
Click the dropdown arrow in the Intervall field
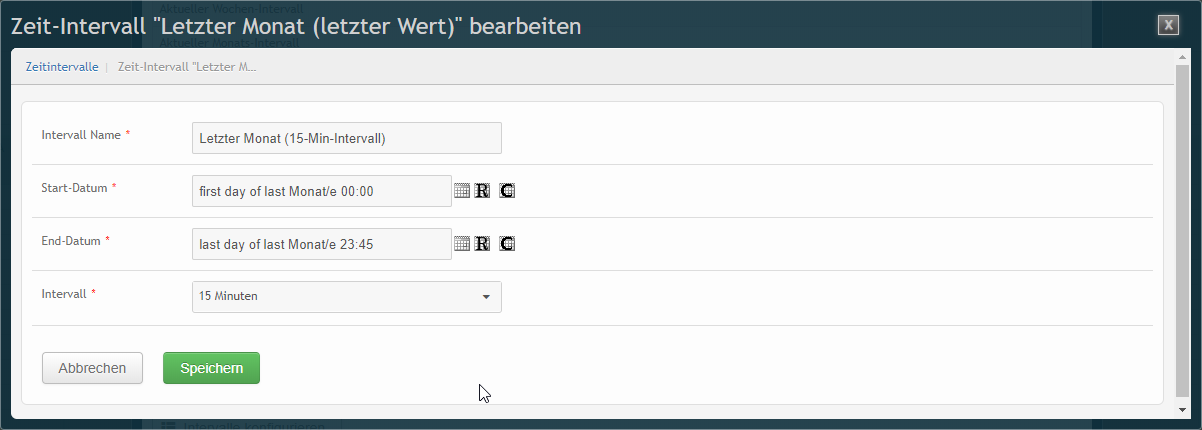pyautogui.click(x=486, y=297)
